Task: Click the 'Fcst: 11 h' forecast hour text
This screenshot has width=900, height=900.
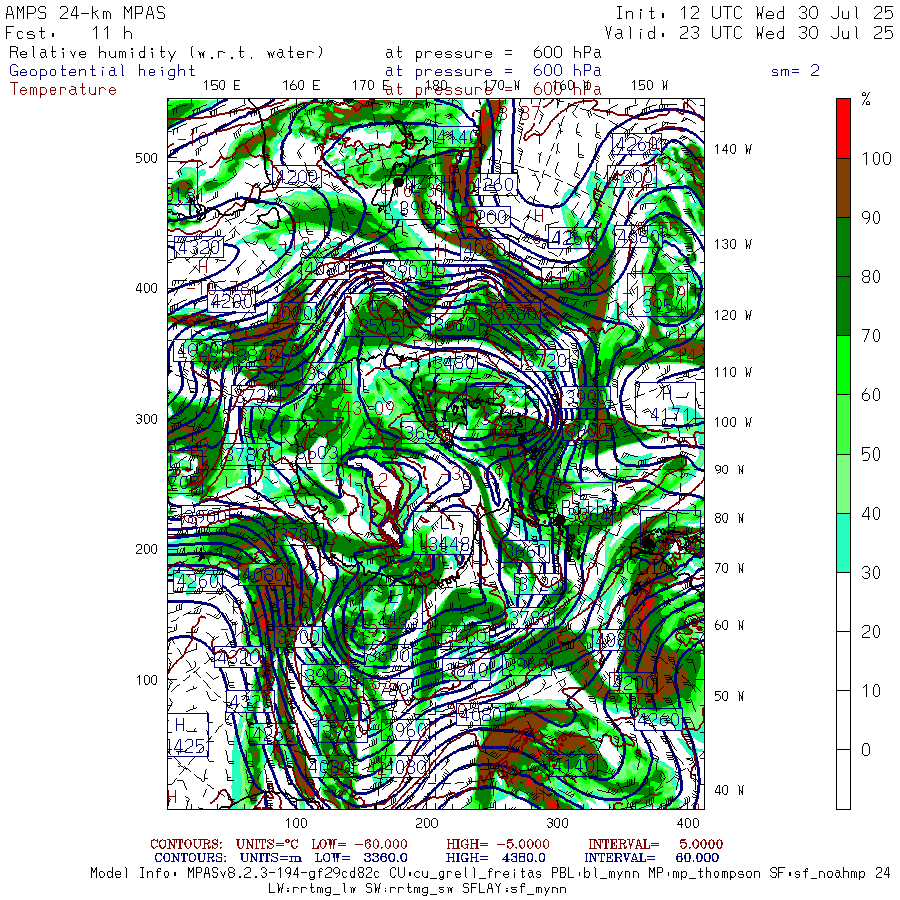Action: pyautogui.click(x=69, y=33)
